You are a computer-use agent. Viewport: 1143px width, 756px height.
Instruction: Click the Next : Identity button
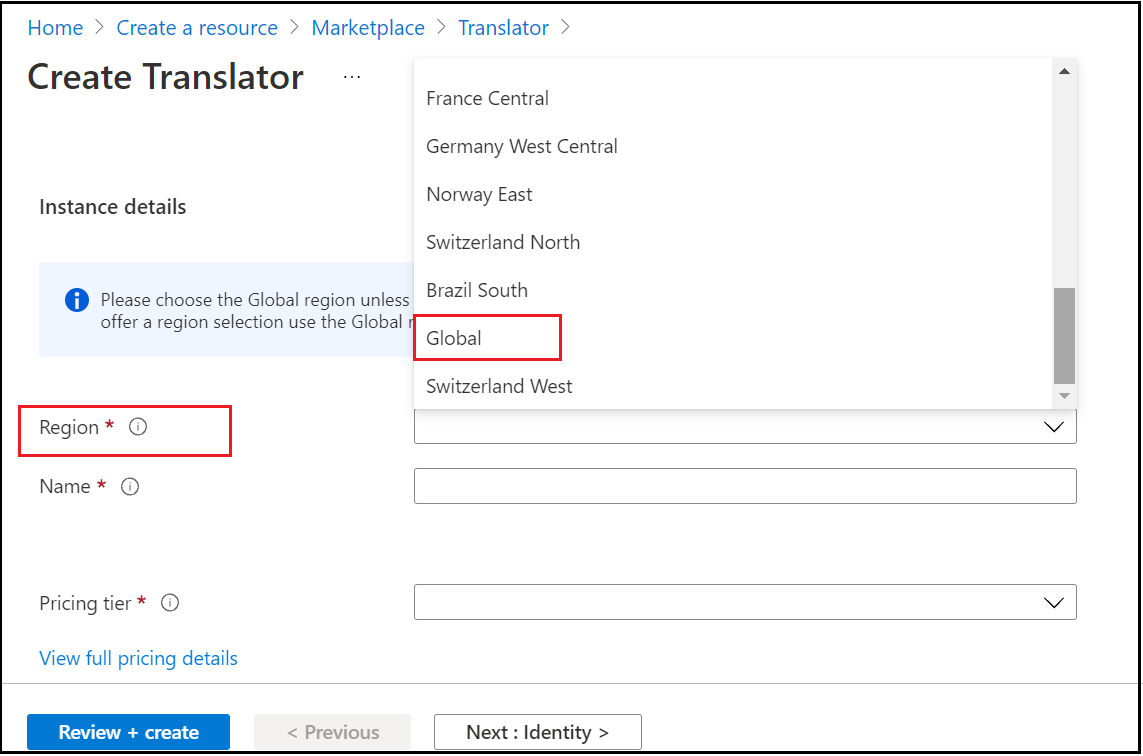pyautogui.click(x=537, y=732)
